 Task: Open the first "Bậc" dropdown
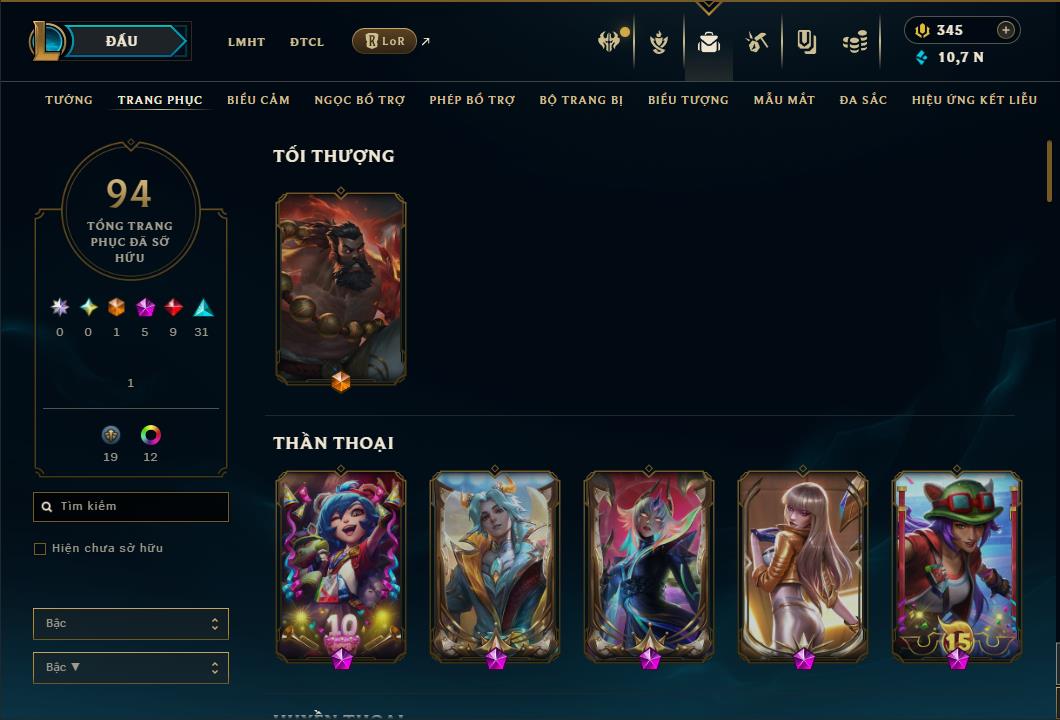(x=130, y=623)
